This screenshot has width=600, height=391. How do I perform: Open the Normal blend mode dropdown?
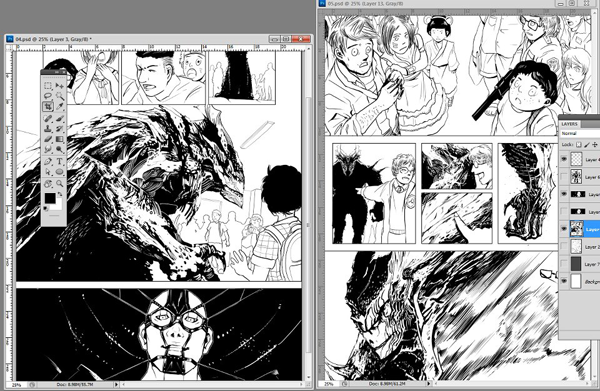(x=580, y=134)
